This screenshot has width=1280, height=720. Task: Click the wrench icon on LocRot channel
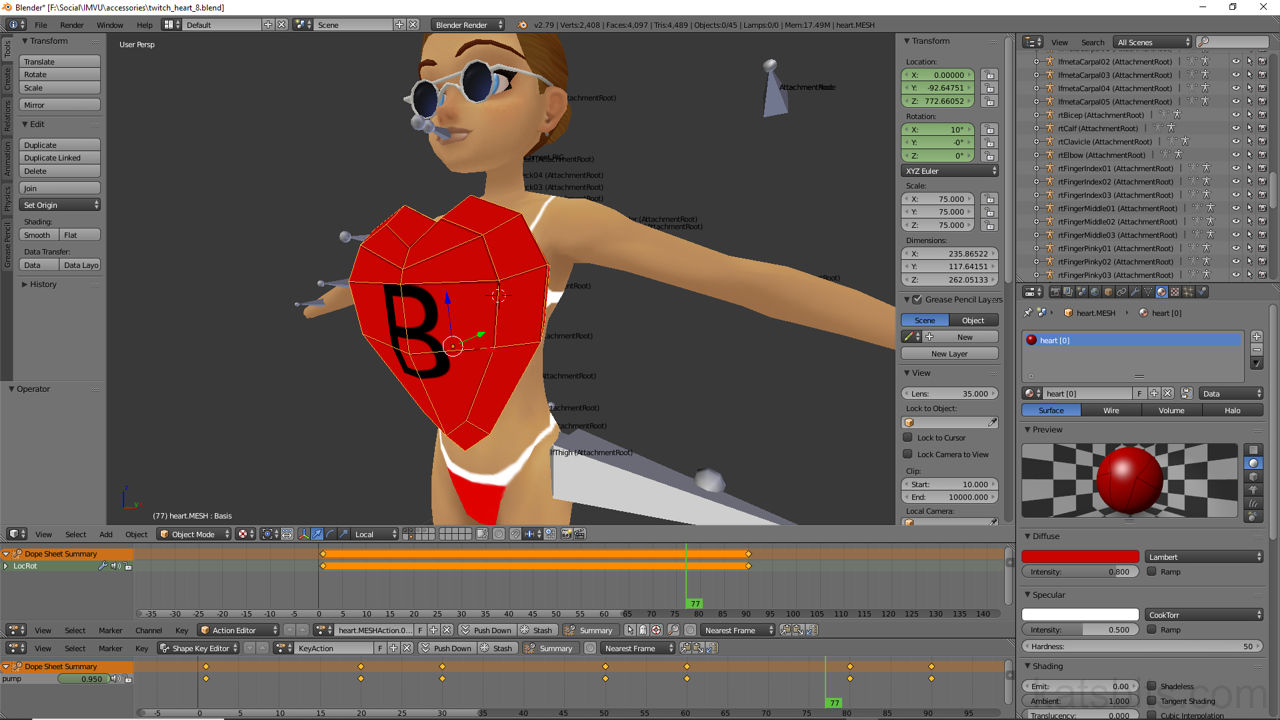click(x=102, y=566)
